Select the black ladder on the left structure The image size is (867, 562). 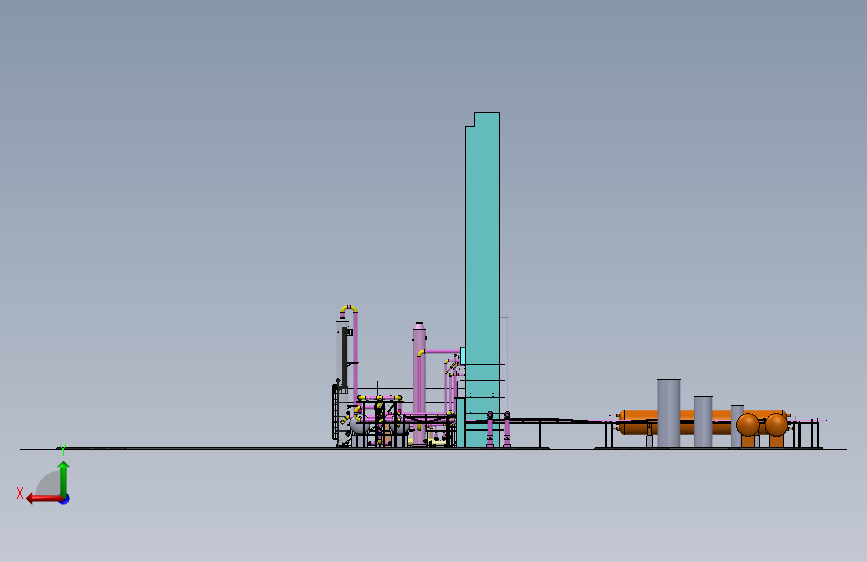tap(335, 412)
